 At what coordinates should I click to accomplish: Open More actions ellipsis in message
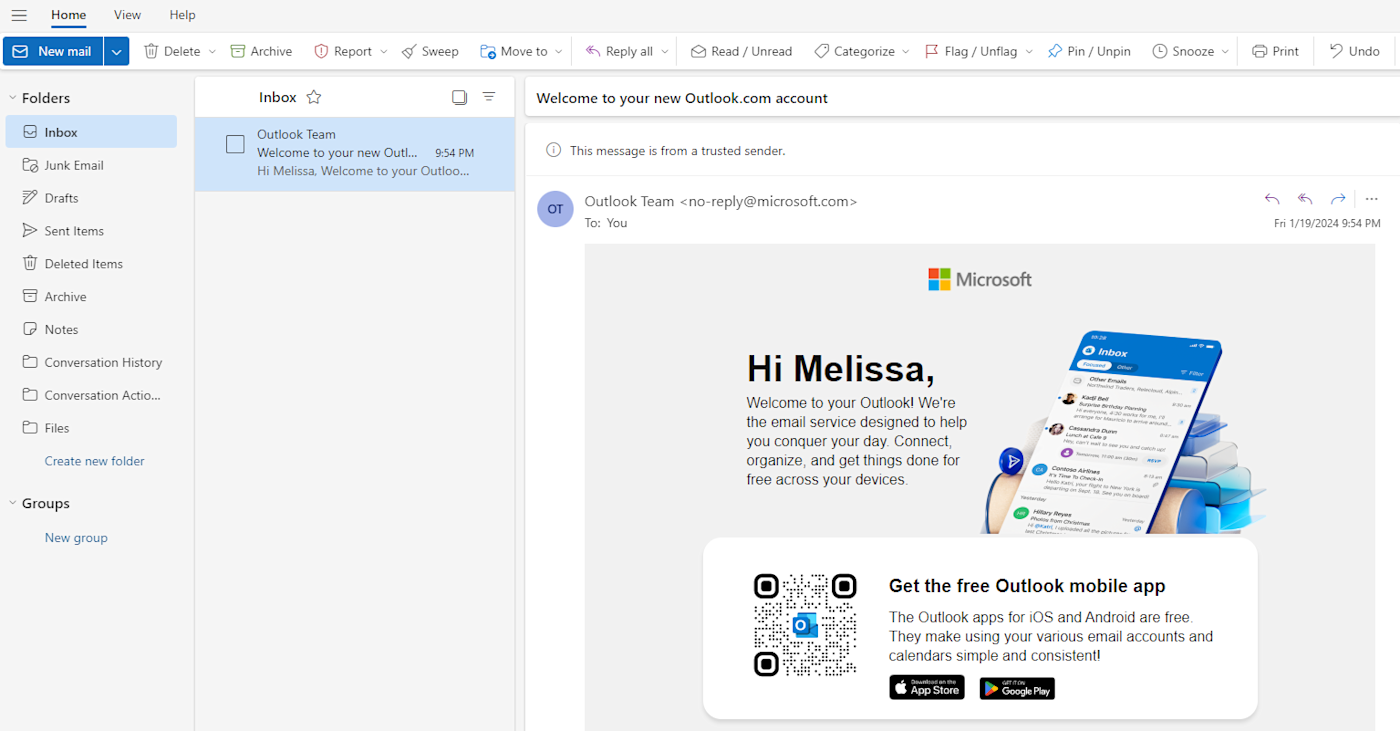coord(1372,199)
